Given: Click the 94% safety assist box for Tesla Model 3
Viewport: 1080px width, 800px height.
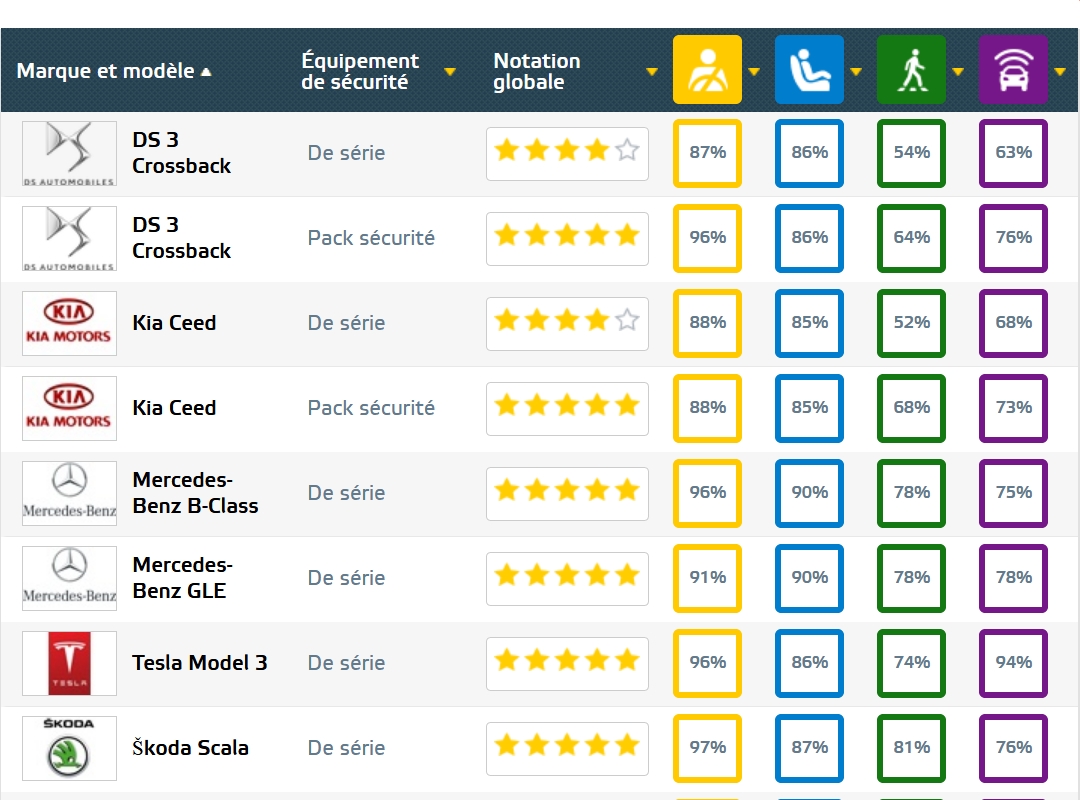Looking at the screenshot, I should [x=1013, y=663].
